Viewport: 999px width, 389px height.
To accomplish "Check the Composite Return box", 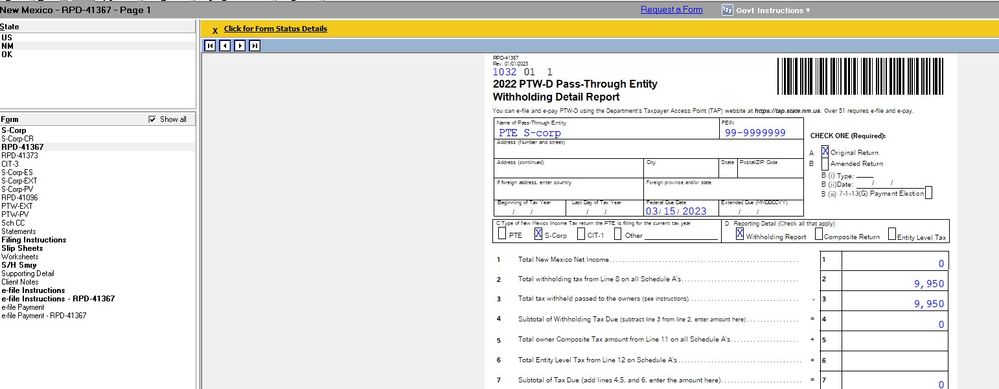I will tap(819, 234).
